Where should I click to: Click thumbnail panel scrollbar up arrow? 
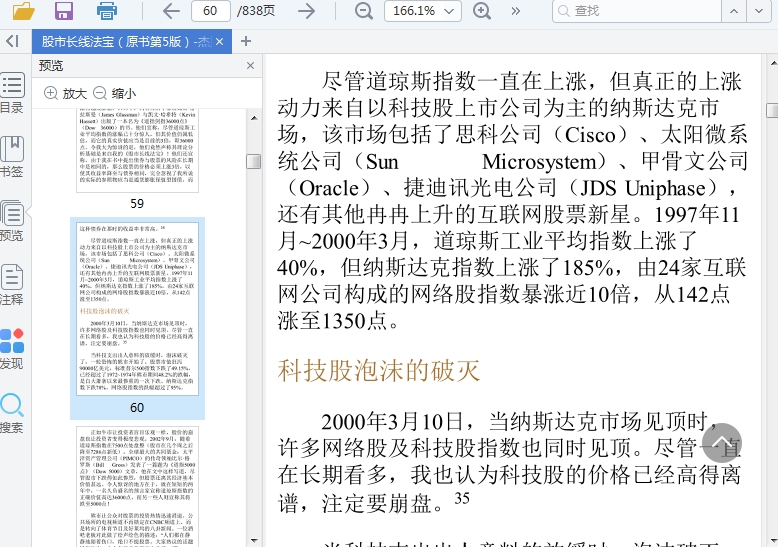point(254,118)
